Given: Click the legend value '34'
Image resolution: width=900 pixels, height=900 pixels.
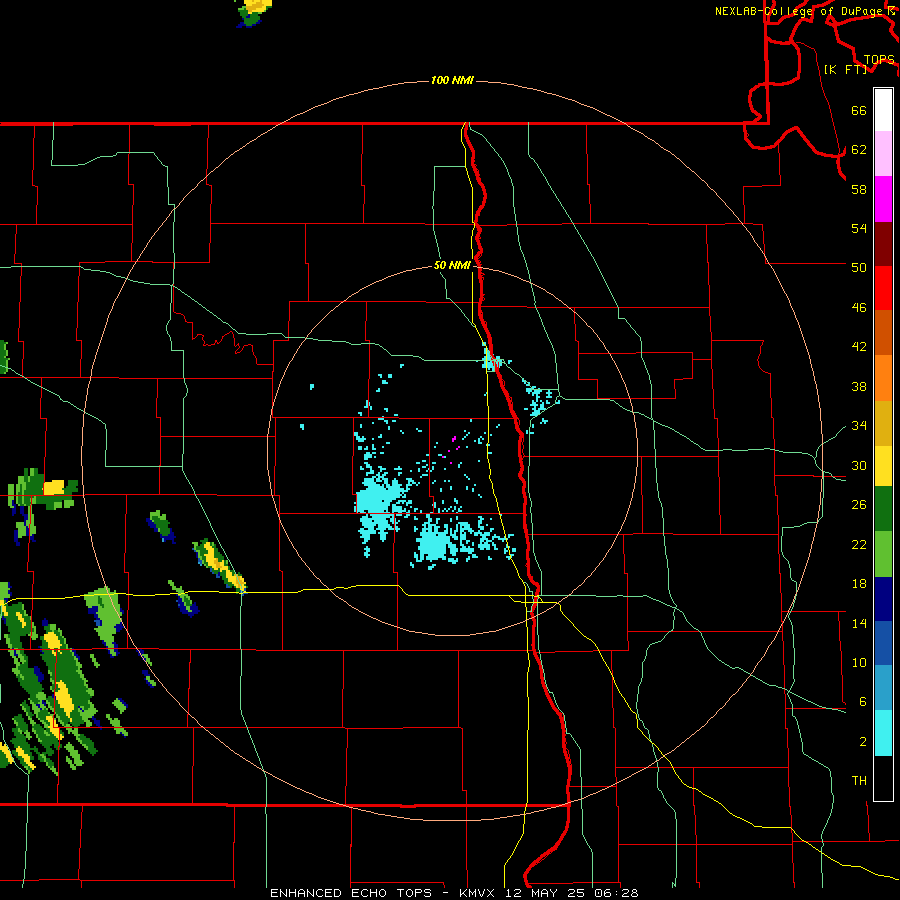Looking at the screenshot, I should tap(859, 426).
